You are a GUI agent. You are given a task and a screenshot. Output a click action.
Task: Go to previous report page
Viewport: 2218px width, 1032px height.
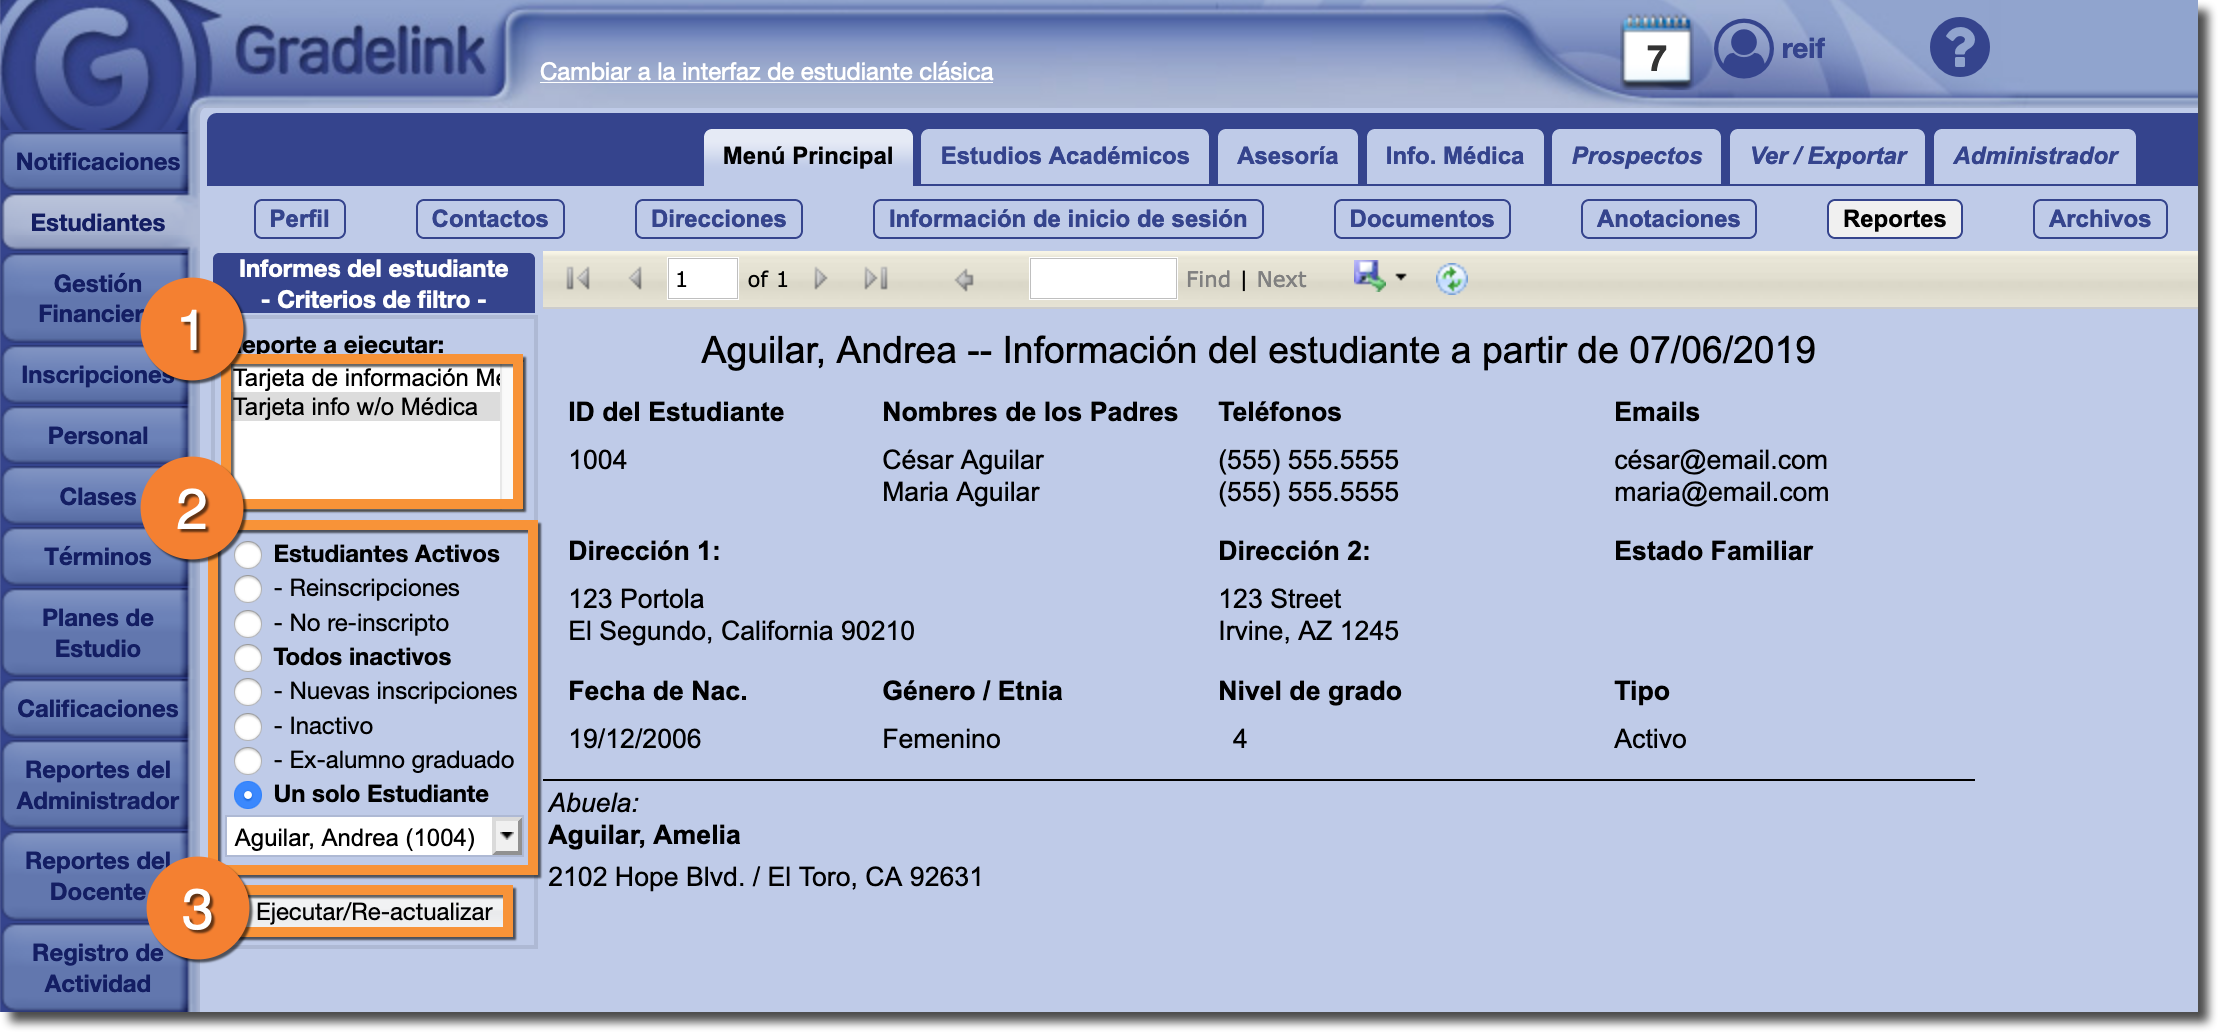[635, 279]
